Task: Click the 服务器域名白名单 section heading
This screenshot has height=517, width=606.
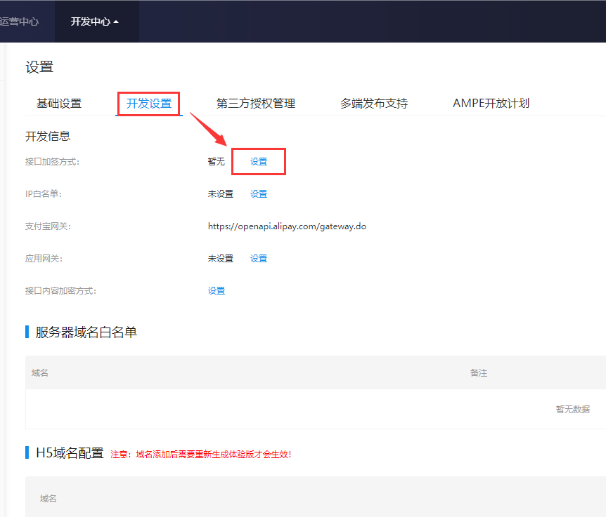Action: 86,332
